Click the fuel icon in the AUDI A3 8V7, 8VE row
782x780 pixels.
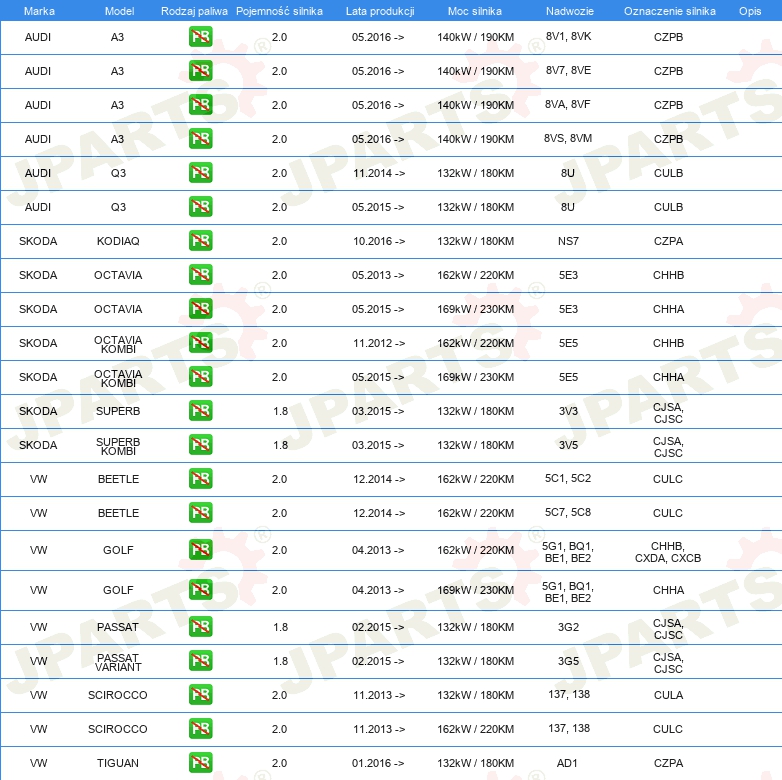[x=200, y=71]
